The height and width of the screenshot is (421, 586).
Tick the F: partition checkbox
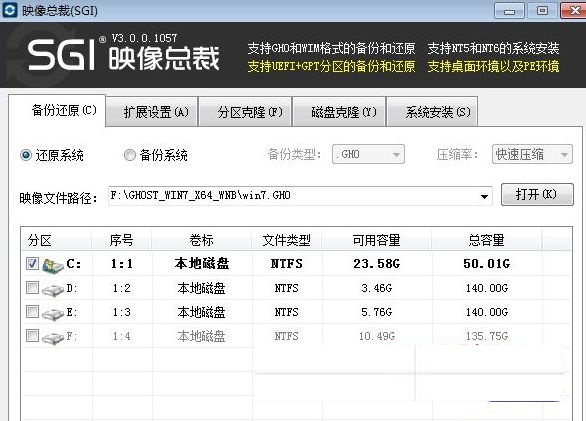click(32, 335)
